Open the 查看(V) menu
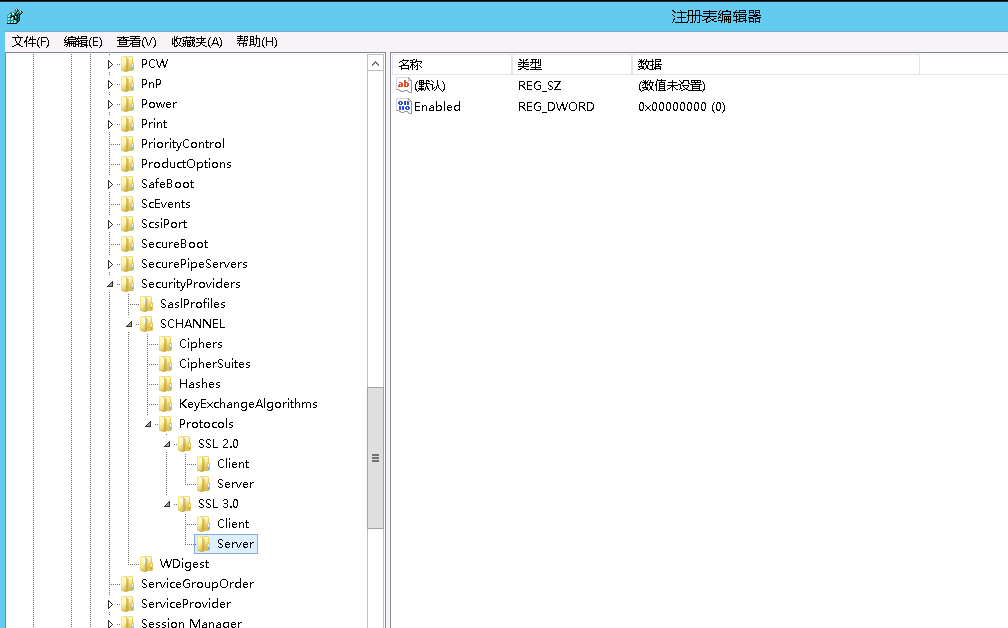1008x628 pixels. (136, 41)
